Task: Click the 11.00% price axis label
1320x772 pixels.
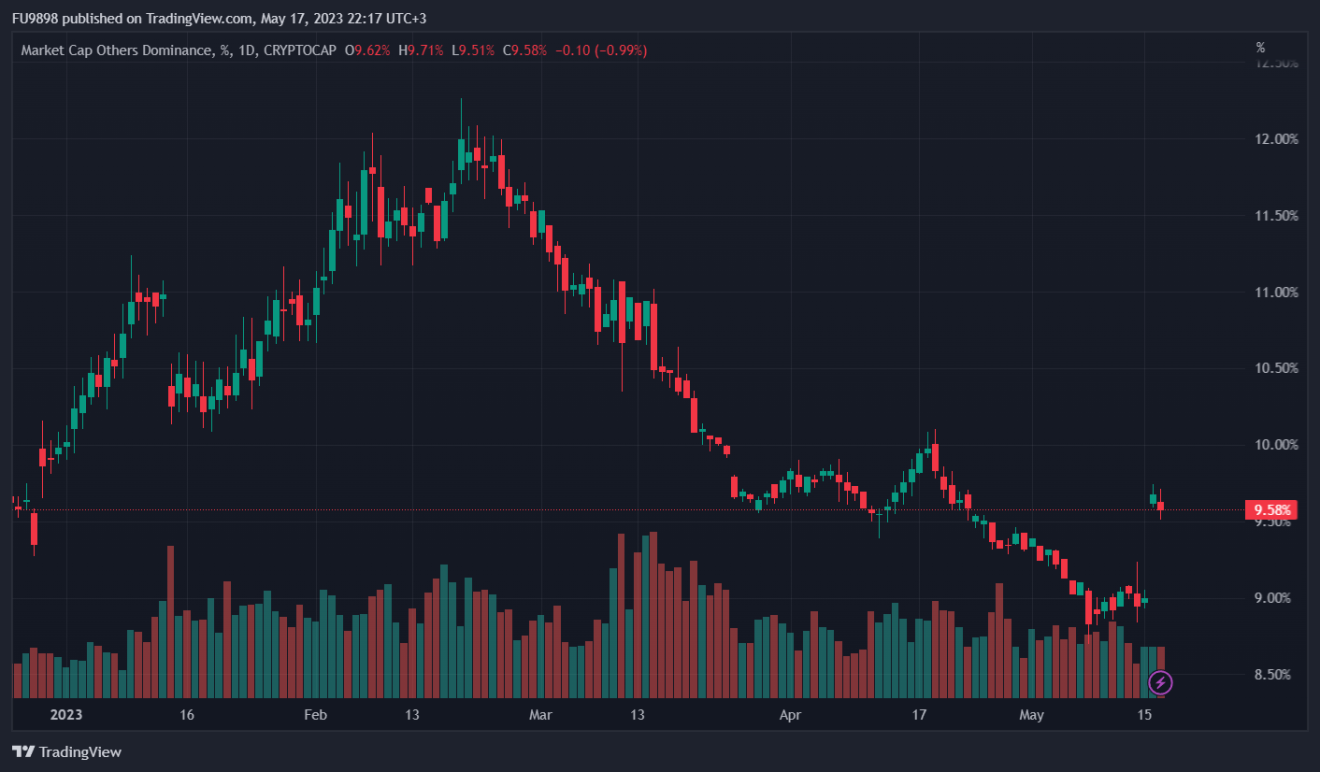Action: (1277, 292)
